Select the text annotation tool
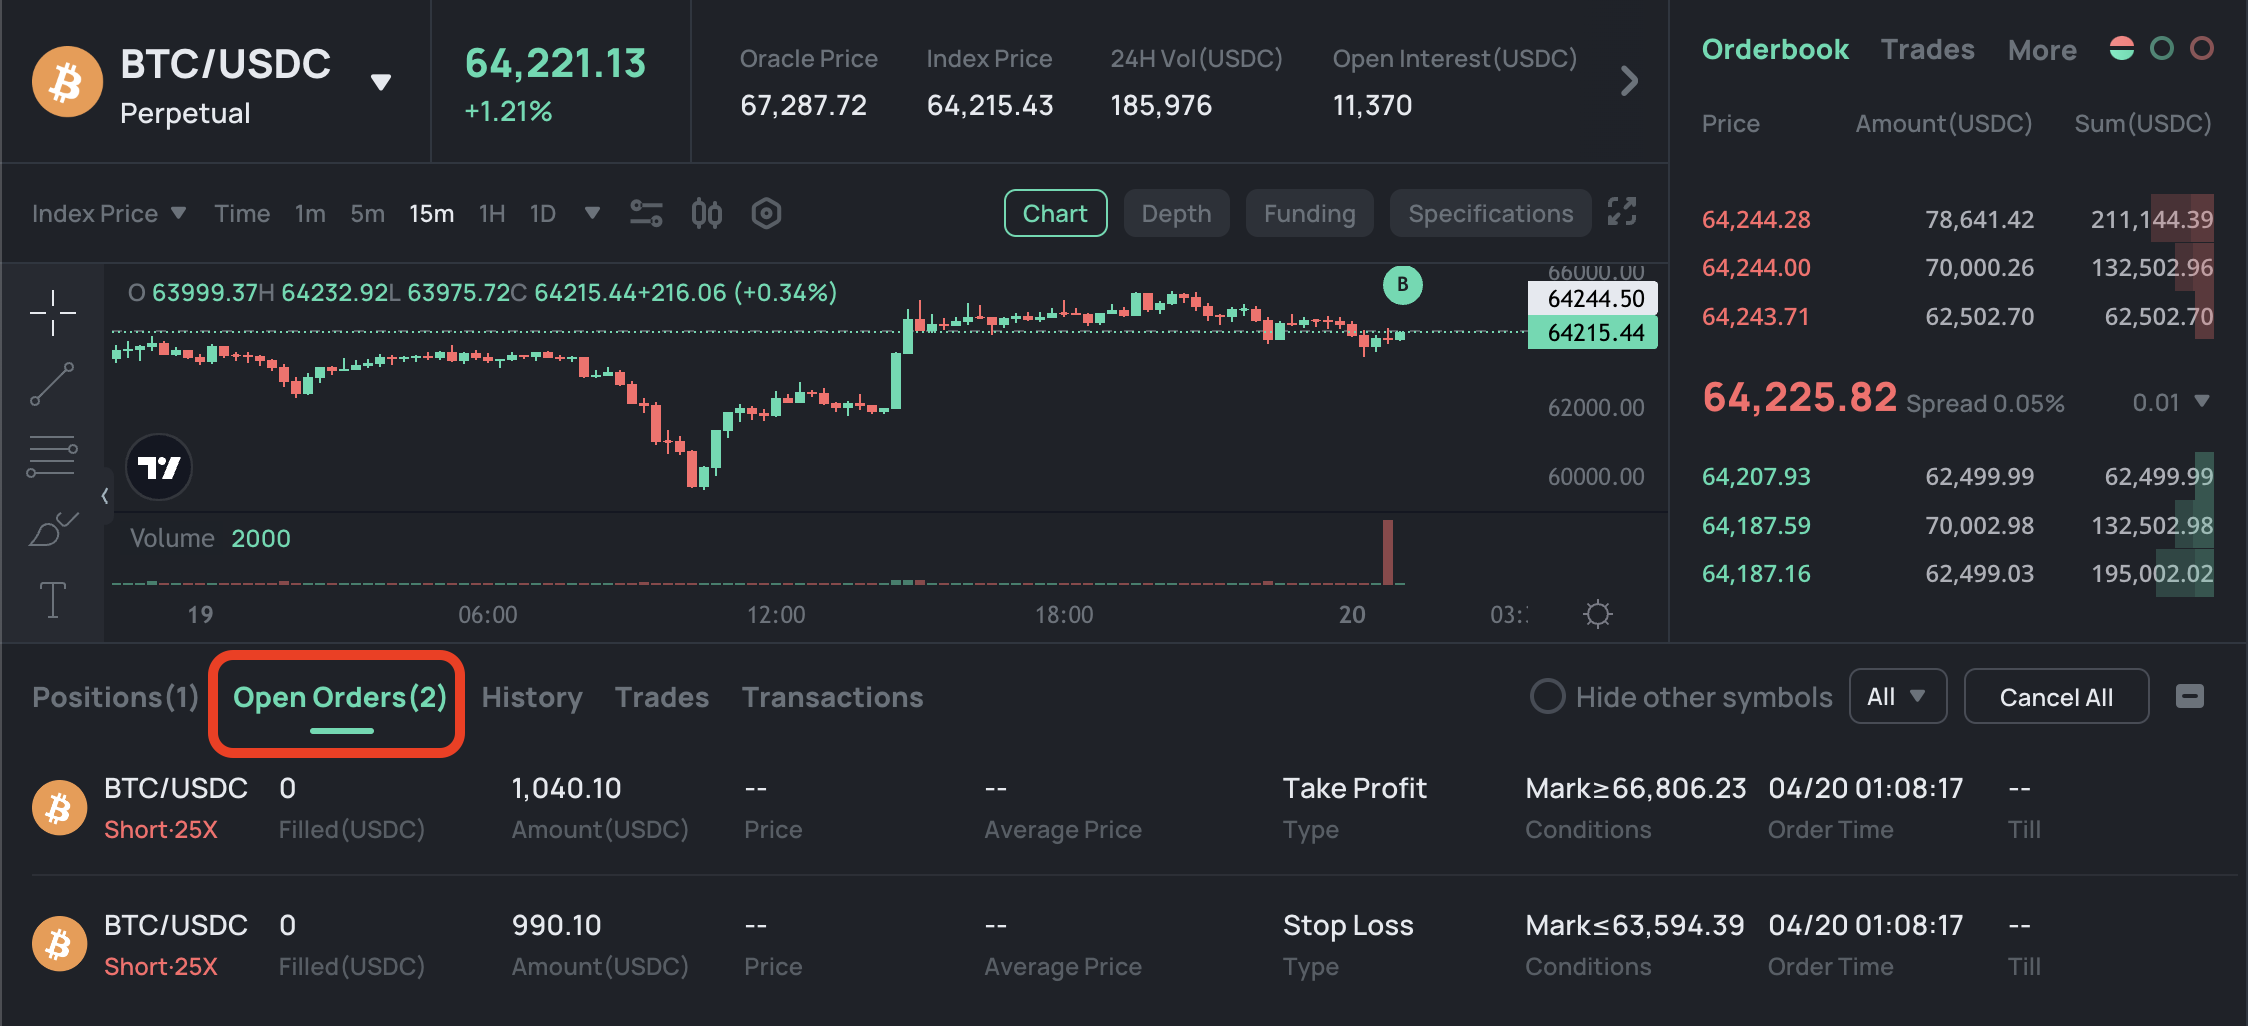The height and width of the screenshot is (1026, 2248). coord(52,600)
